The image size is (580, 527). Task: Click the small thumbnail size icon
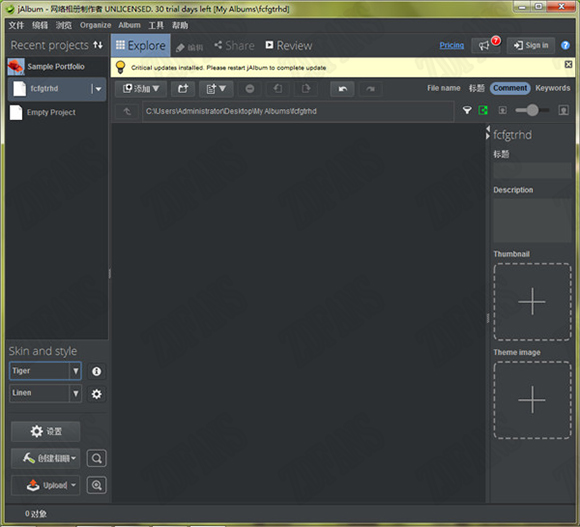pyautogui.click(x=503, y=110)
